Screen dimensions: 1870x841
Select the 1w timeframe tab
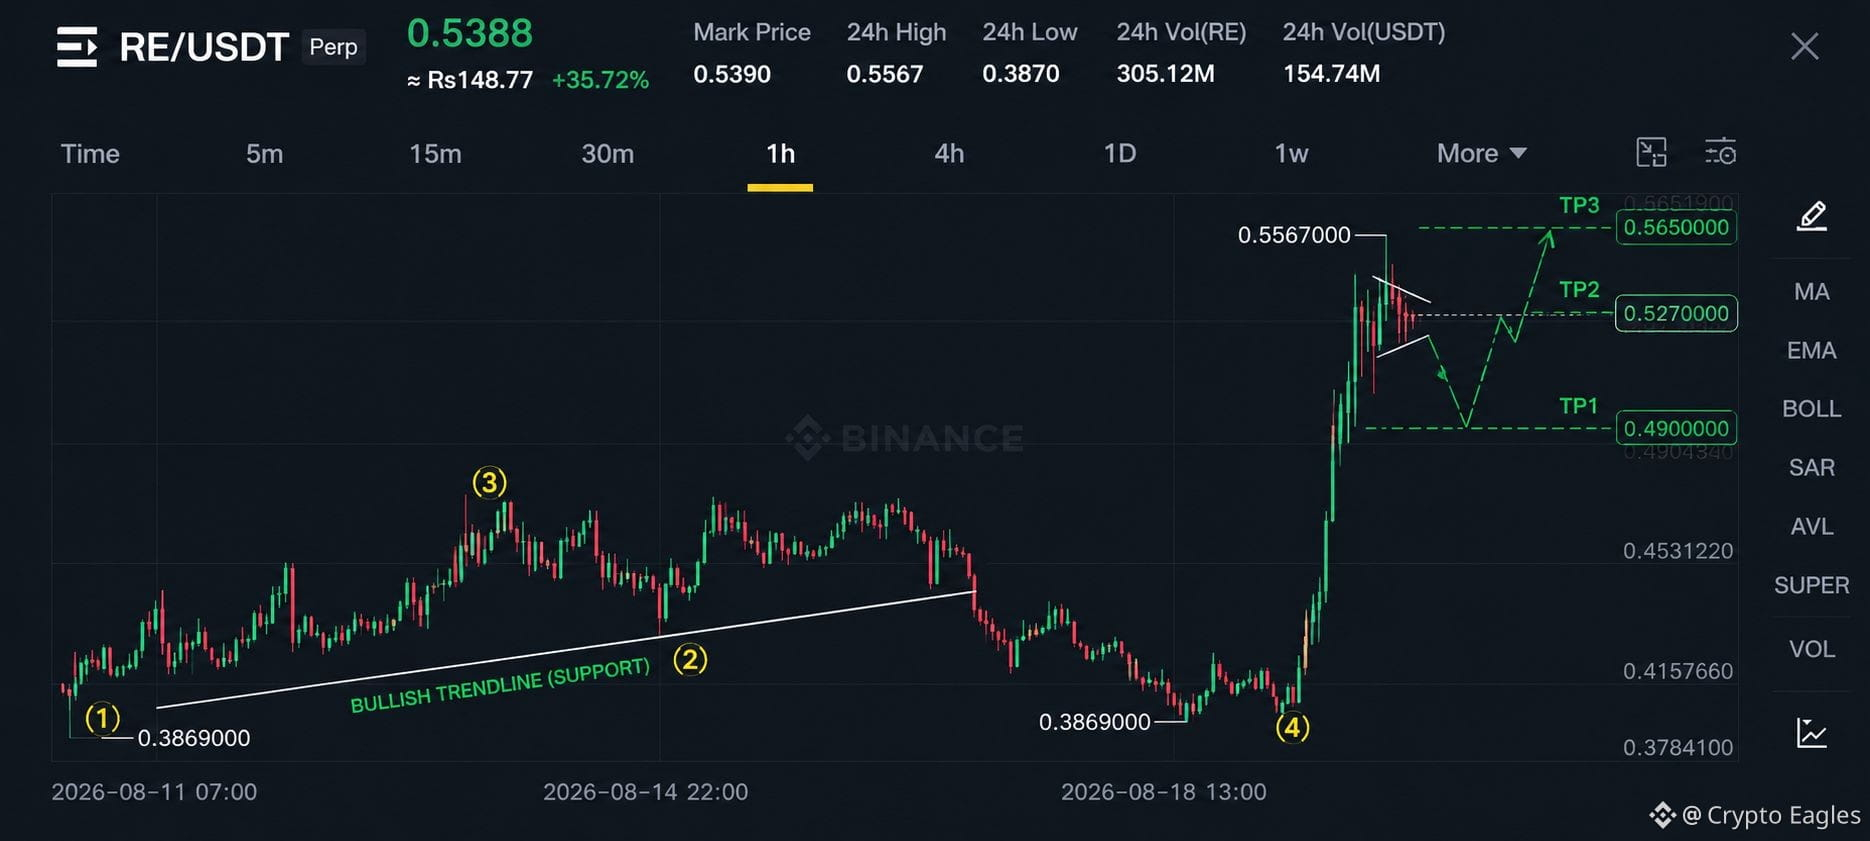coord(1291,153)
